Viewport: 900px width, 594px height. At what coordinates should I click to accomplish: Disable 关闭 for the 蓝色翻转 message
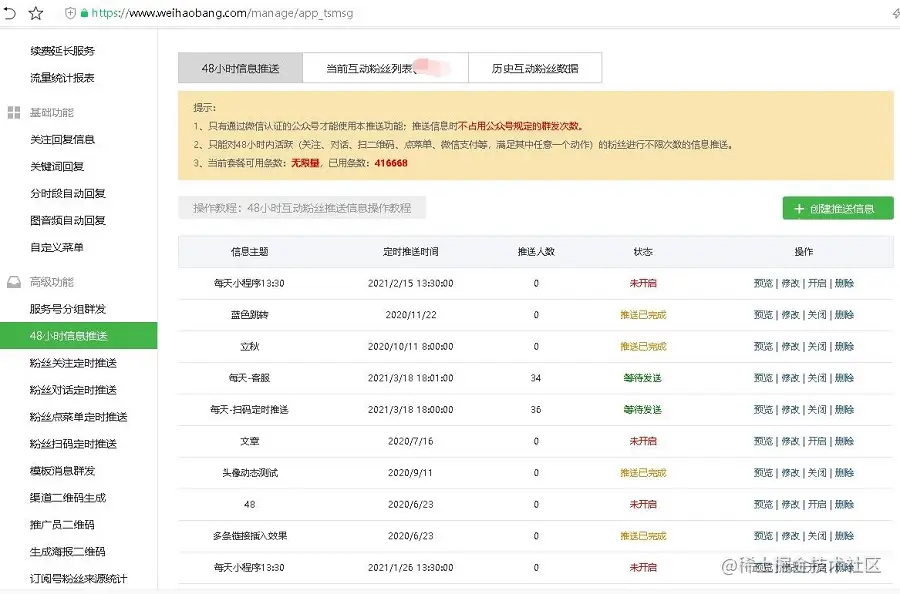tap(815, 315)
